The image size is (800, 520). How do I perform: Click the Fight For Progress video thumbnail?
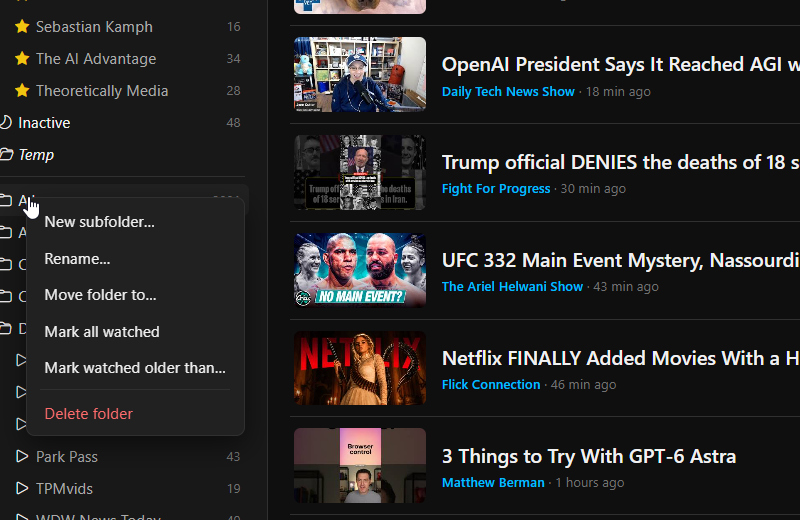coord(360,172)
